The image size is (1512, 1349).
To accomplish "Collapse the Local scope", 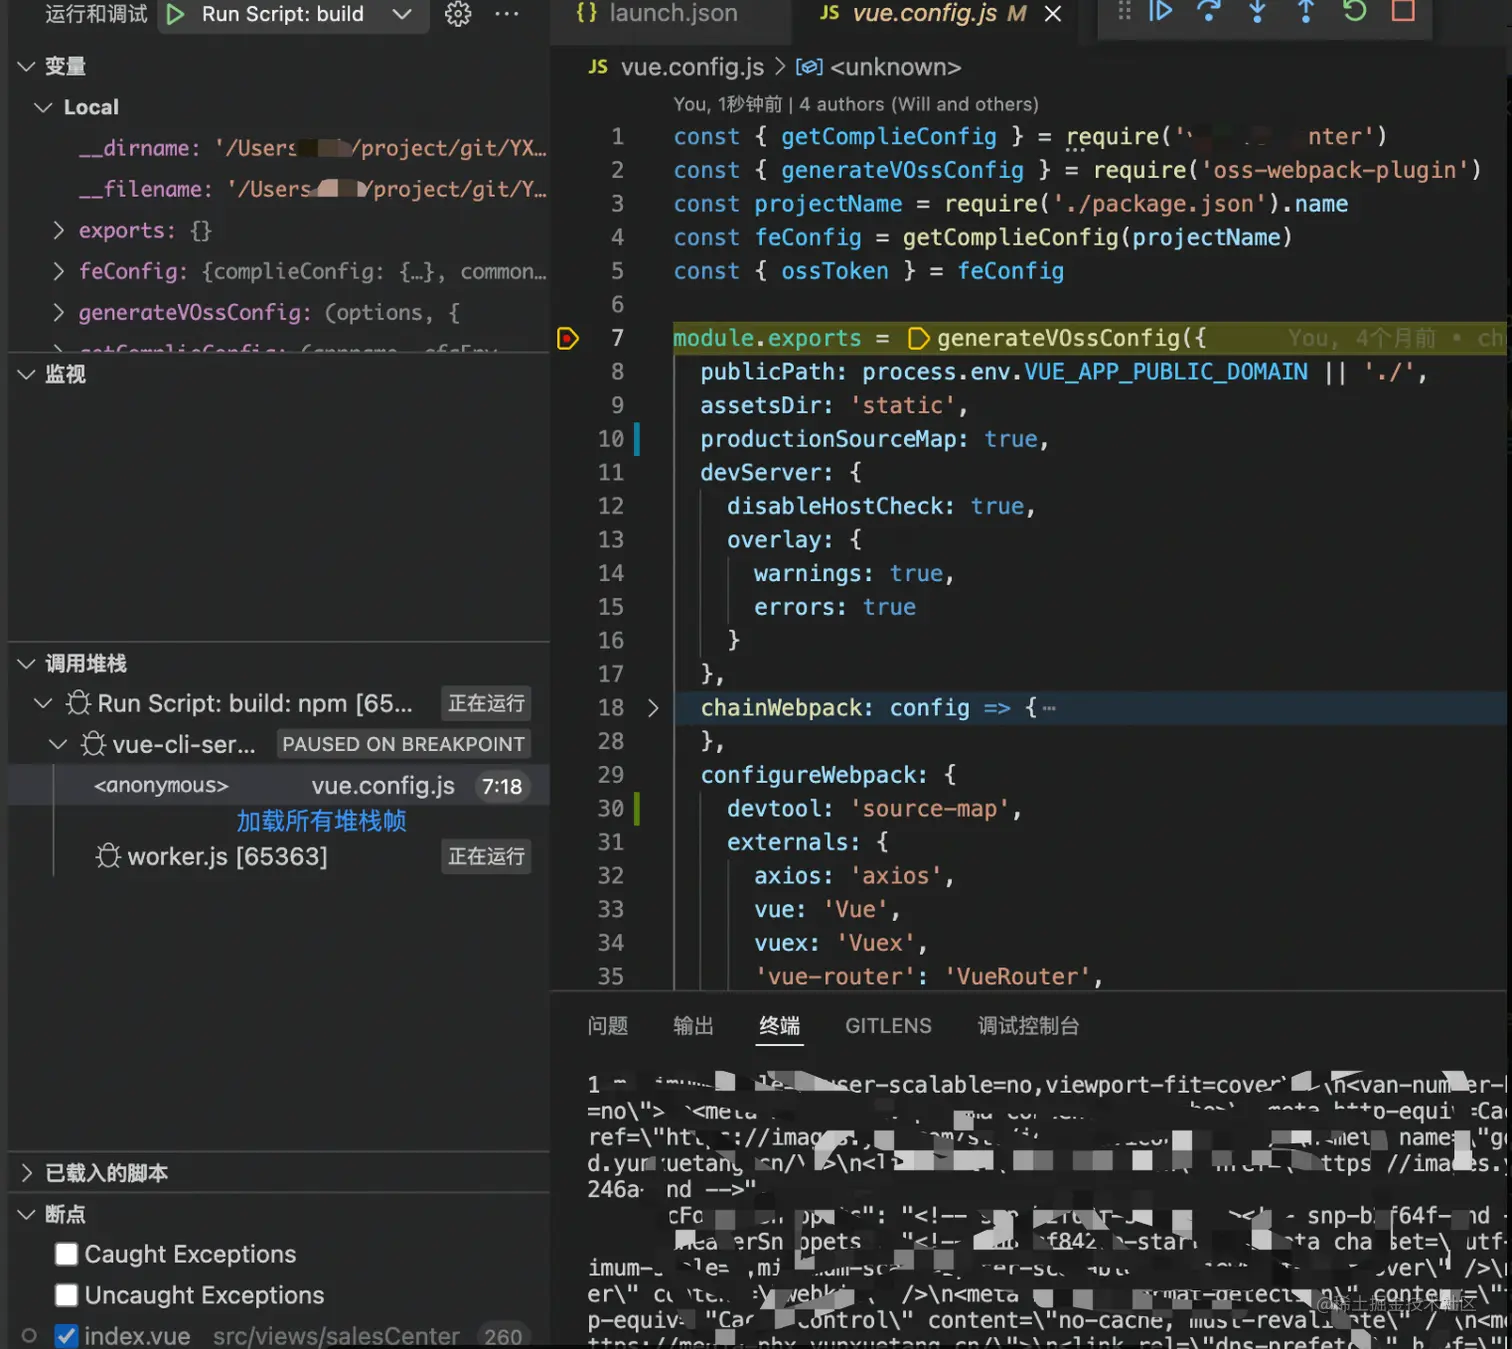I will [43, 107].
